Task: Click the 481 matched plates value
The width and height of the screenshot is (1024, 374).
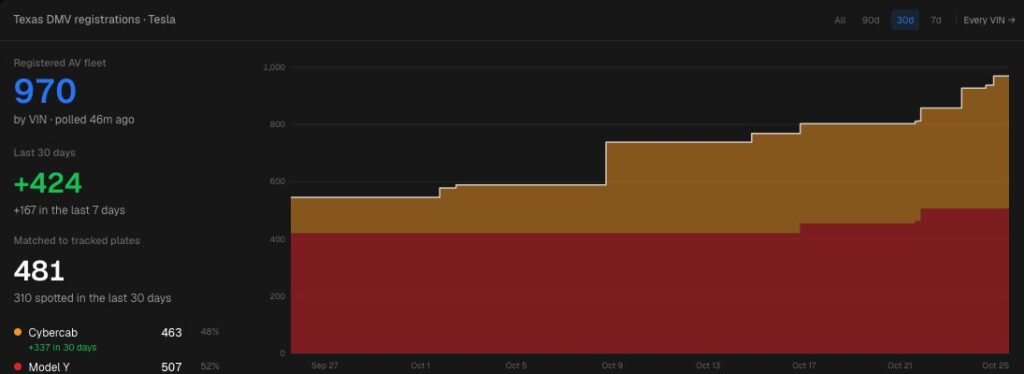Action: [x=39, y=271]
